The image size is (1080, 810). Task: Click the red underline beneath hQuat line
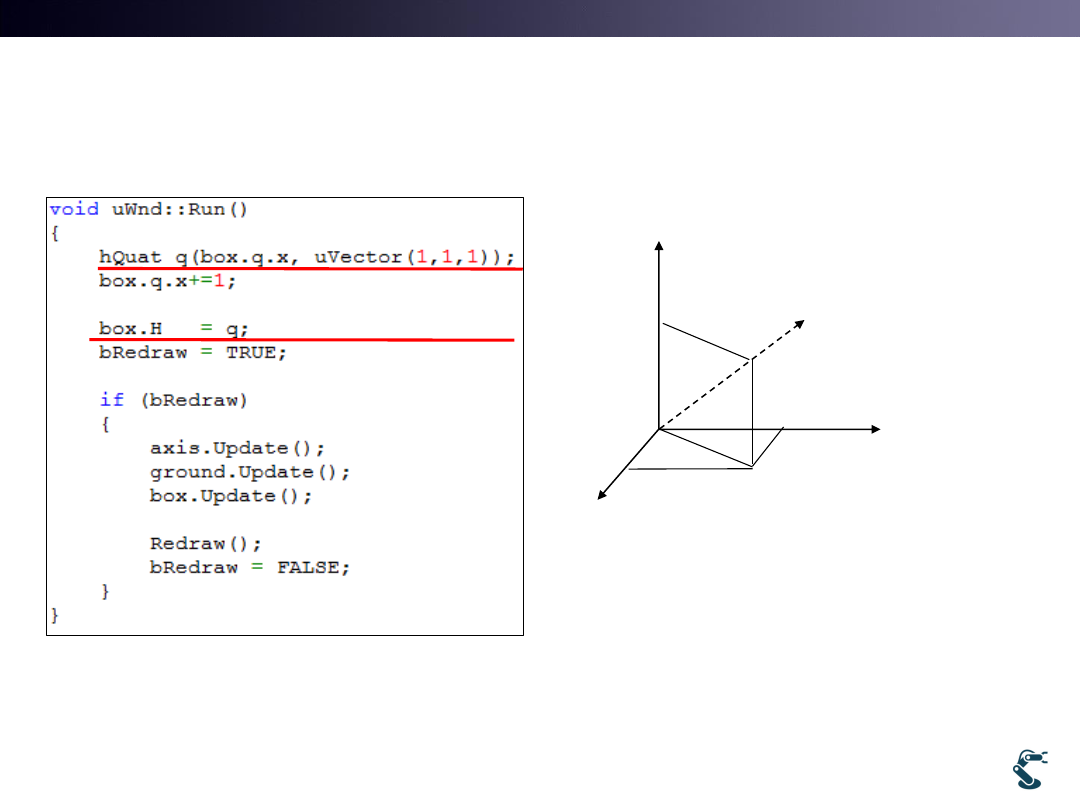coord(308,269)
